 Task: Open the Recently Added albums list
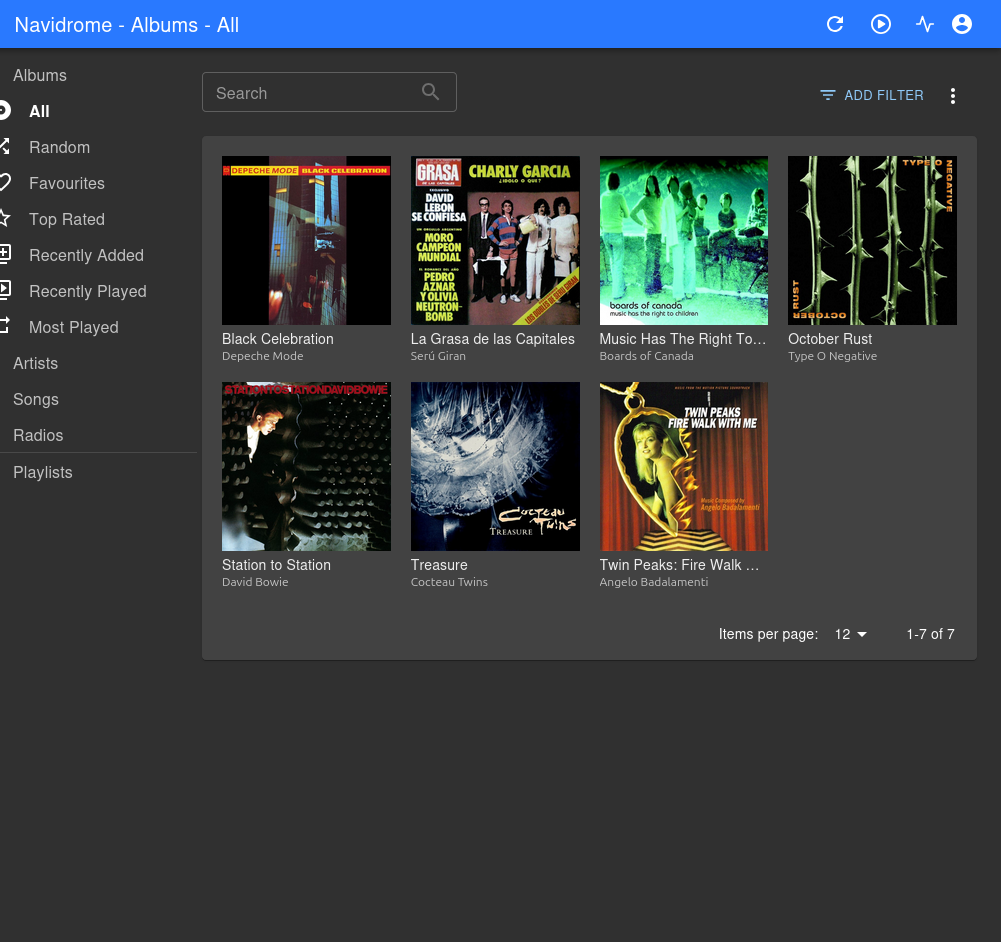86,255
